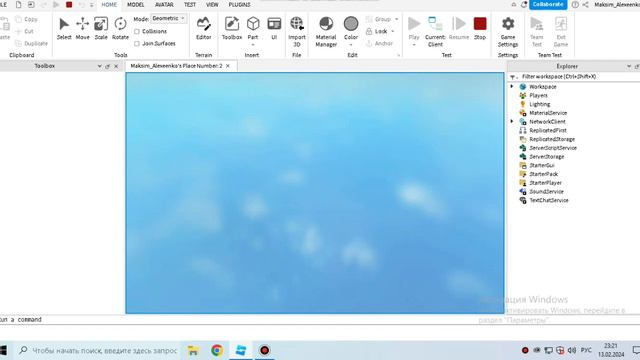Select the Select tool arrow
Viewport: 640px width, 360px height.
point(64,28)
